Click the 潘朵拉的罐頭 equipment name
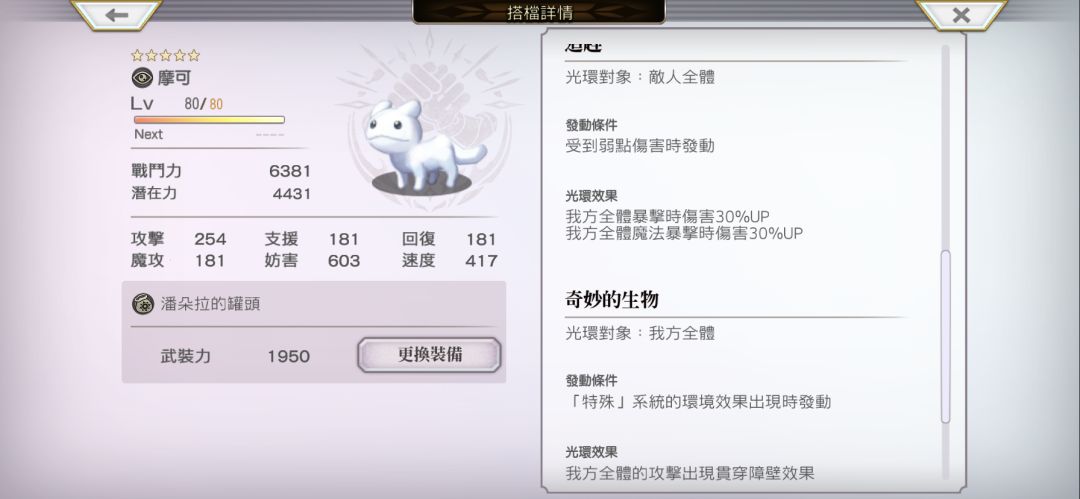This screenshot has width=1080, height=499. point(211,304)
